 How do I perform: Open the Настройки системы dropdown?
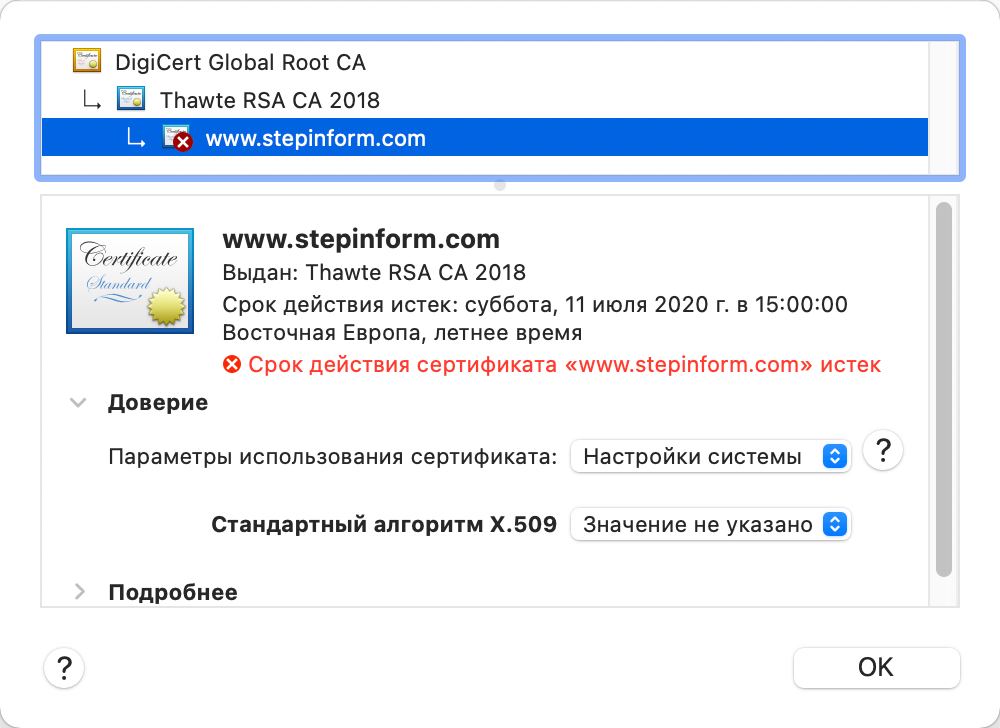pos(710,456)
